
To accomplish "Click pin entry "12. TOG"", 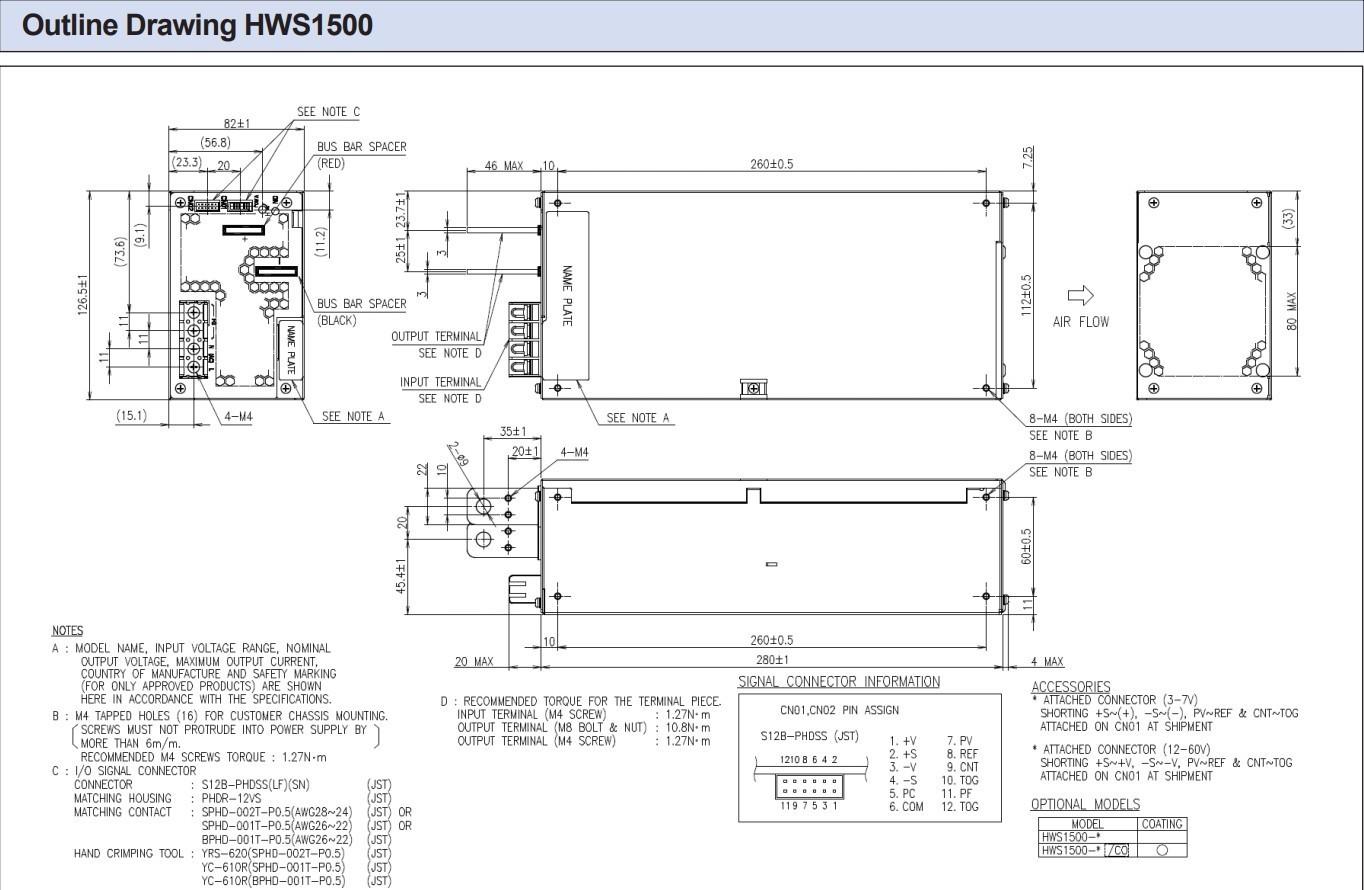I will (961, 807).
